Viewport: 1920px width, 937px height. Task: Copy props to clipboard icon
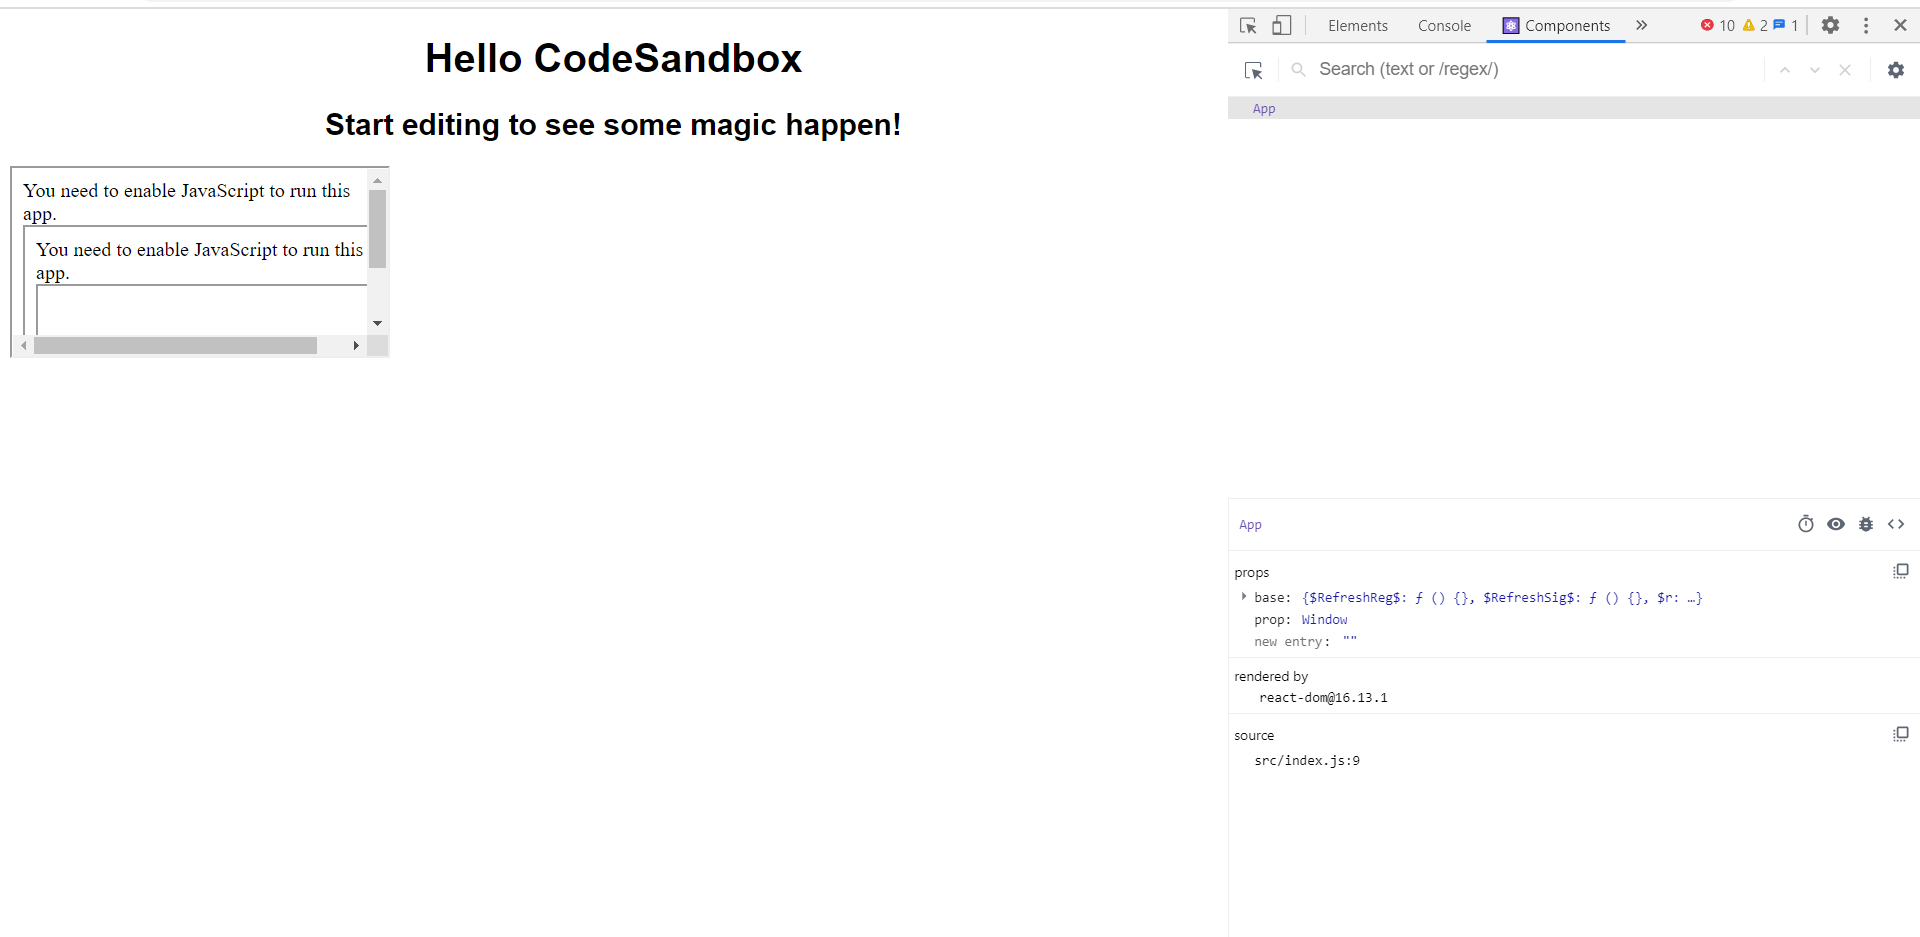tap(1901, 571)
